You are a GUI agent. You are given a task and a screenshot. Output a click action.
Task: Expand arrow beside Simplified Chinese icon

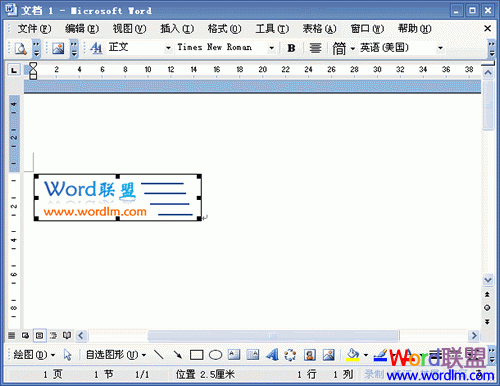point(353,49)
